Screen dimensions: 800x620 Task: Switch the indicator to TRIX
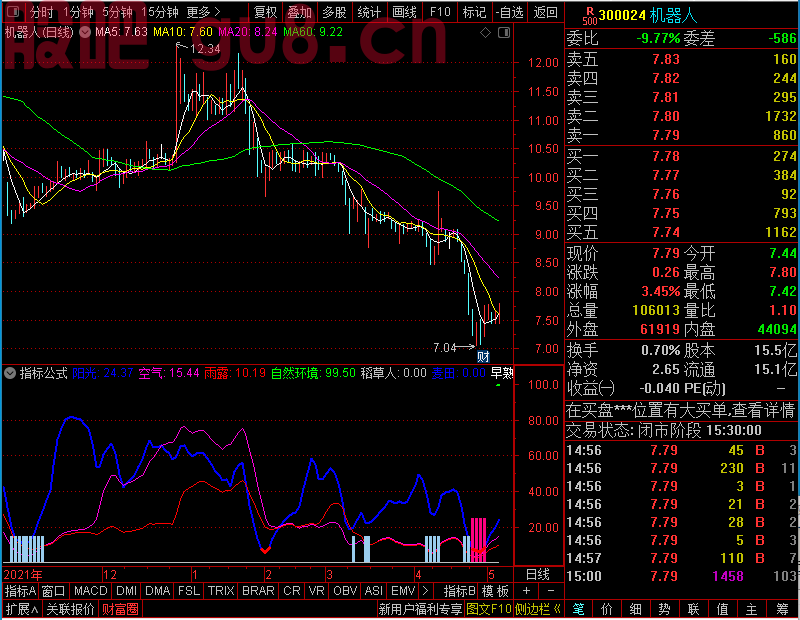point(221,591)
